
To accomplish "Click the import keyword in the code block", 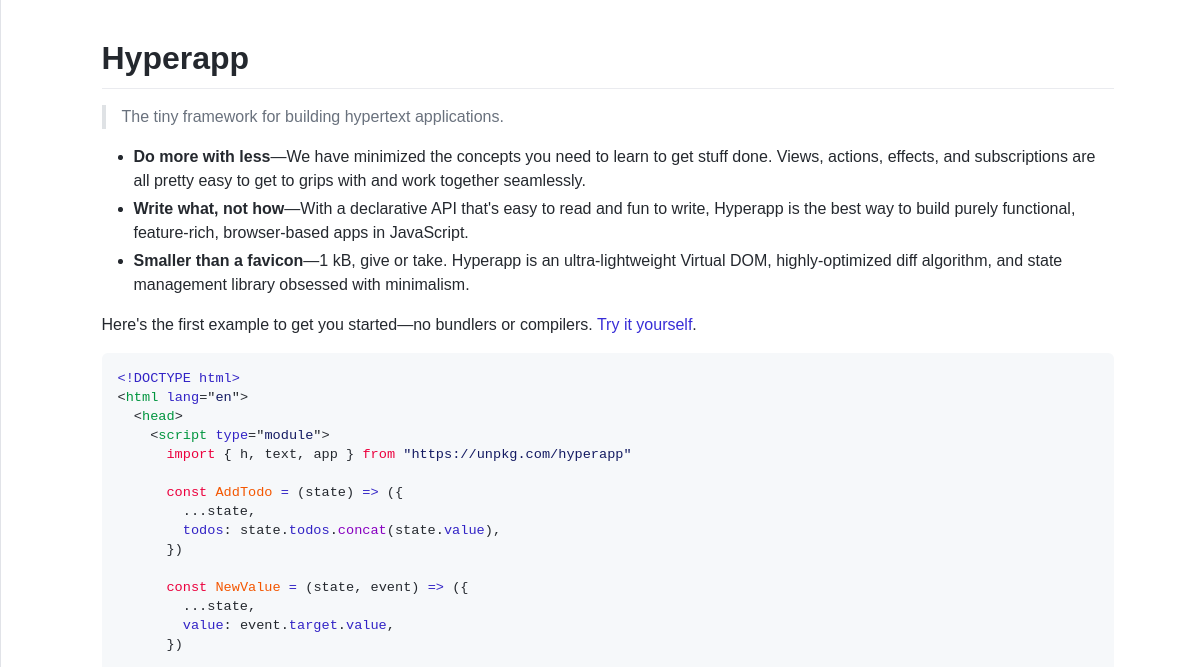I will [190, 454].
